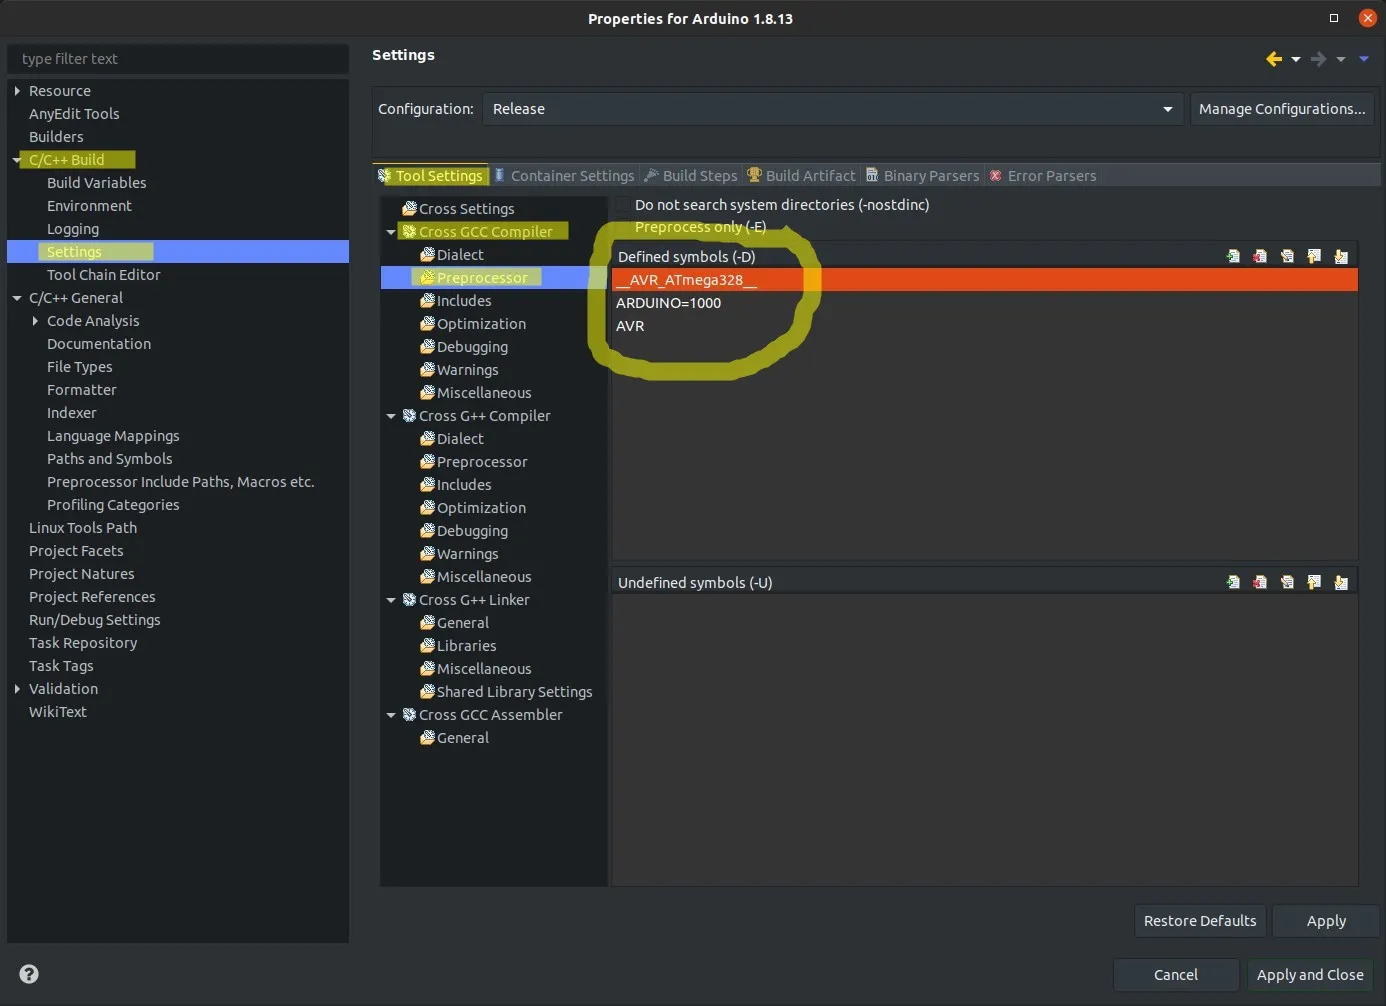The height and width of the screenshot is (1006, 1386).
Task: Go forward to the next properties page
Action: 1319,59
